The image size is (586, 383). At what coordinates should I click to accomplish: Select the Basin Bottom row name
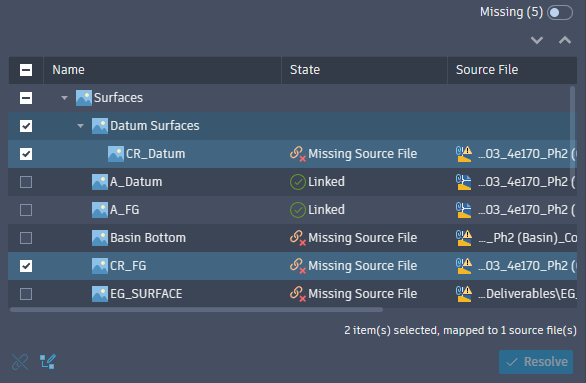tap(148, 238)
